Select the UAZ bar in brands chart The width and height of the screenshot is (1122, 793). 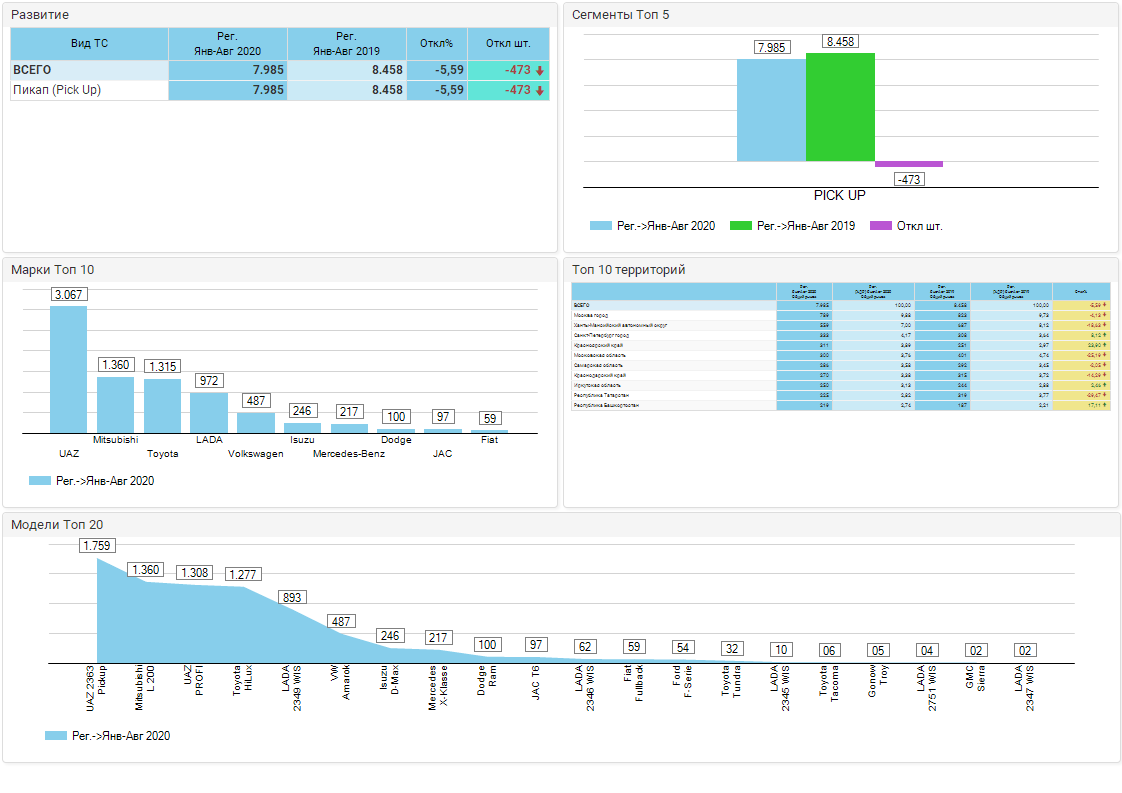coord(68,369)
